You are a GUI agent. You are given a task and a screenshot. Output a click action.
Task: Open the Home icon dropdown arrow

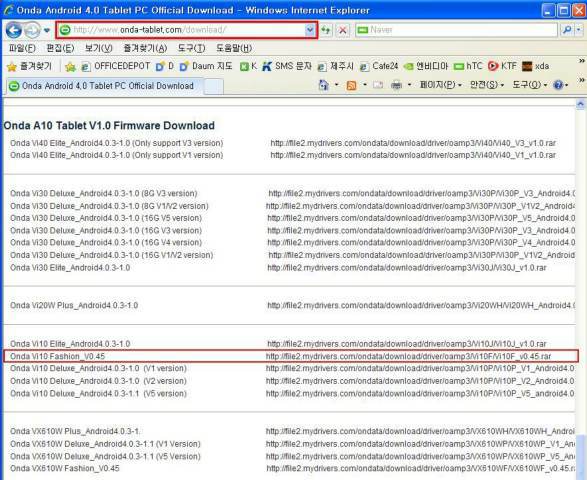pyautogui.click(x=336, y=85)
